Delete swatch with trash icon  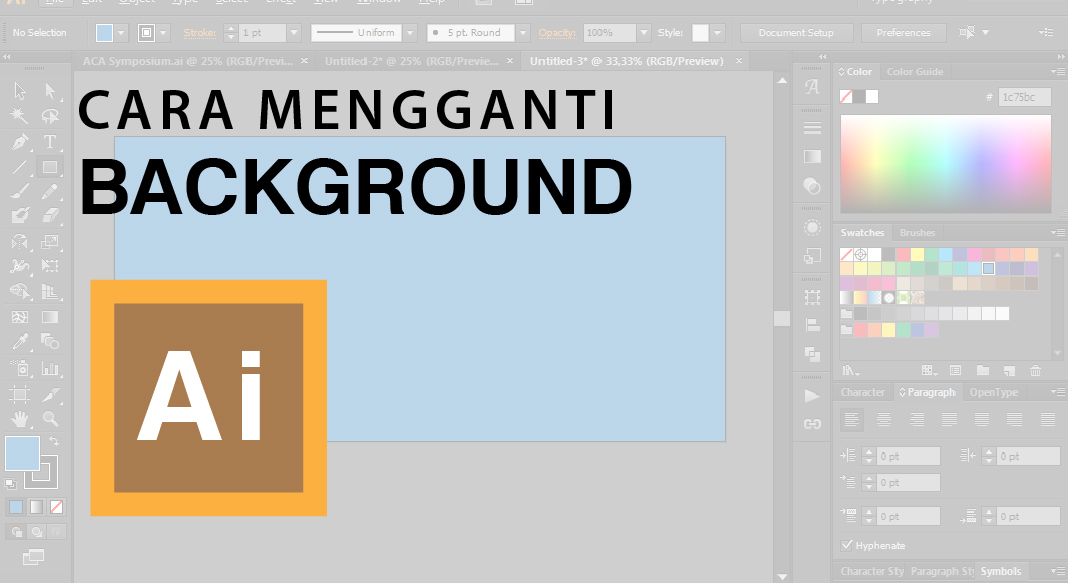(x=1035, y=371)
